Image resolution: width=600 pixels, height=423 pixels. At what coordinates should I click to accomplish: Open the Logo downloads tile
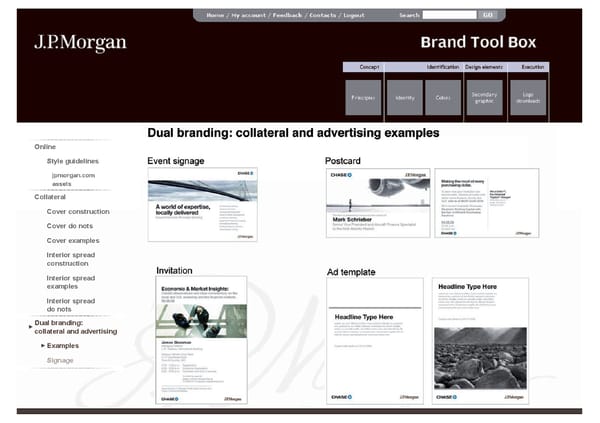pyautogui.click(x=528, y=98)
